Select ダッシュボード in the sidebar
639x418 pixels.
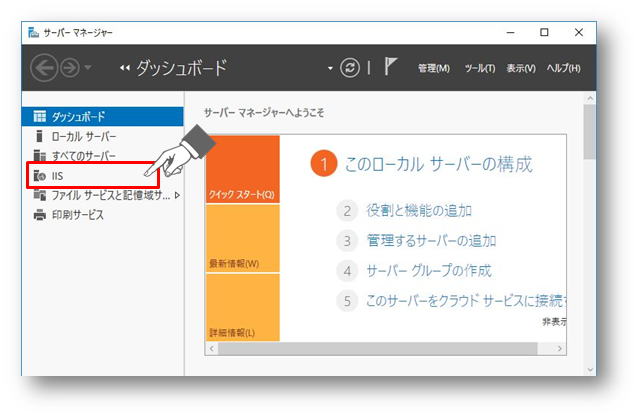(x=103, y=117)
